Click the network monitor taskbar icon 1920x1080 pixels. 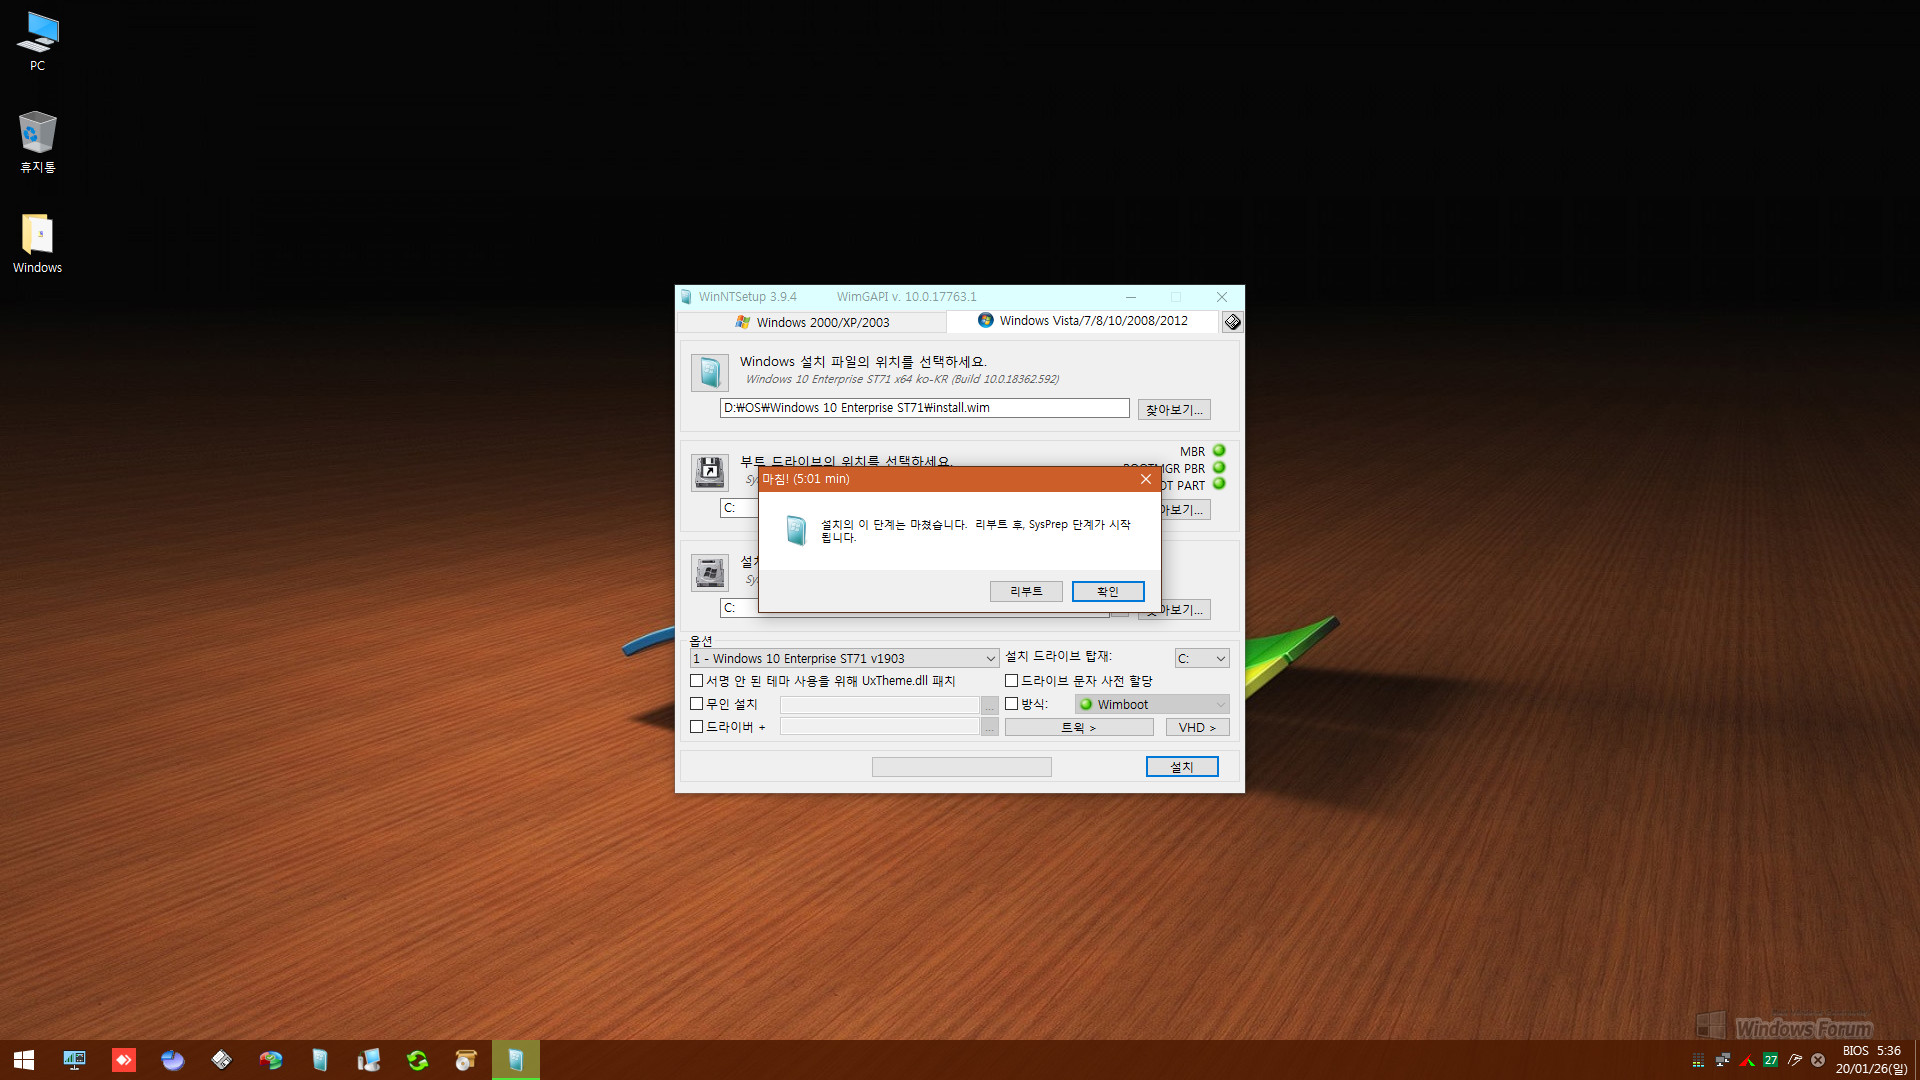pyautogui.click(x=74, y=1060)
